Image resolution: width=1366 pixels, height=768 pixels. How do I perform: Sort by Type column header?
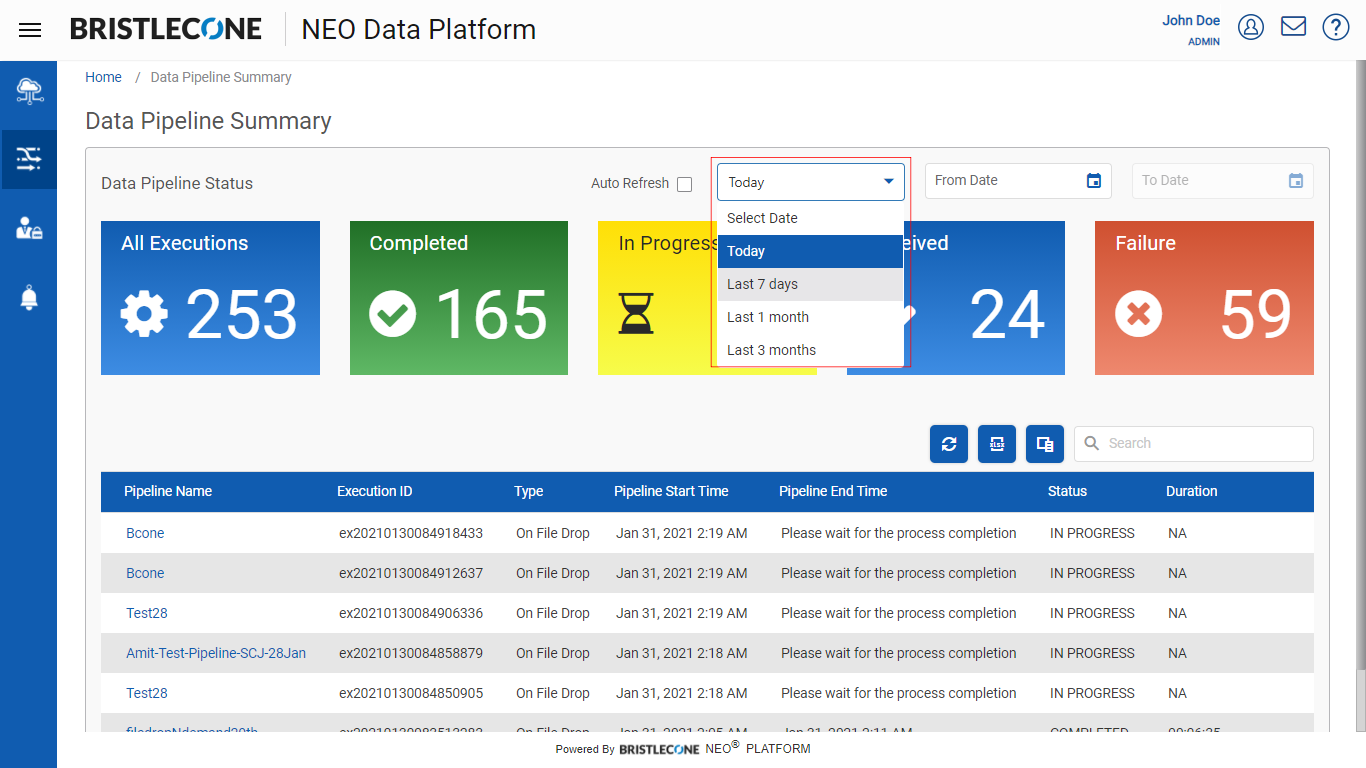click(529, 491)
